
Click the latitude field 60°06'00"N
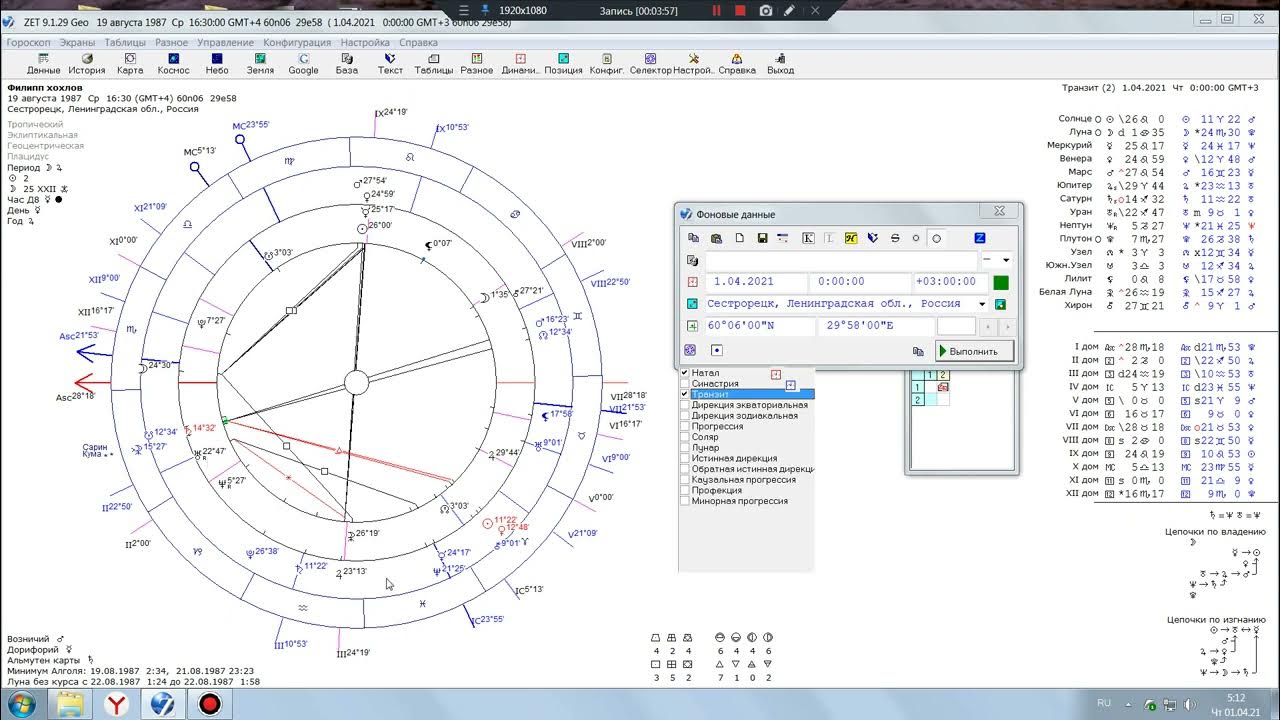tap(760, 326)
